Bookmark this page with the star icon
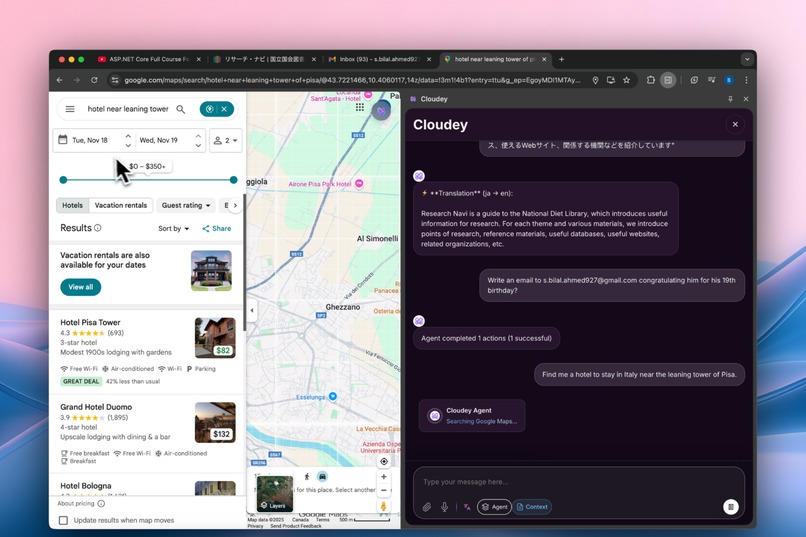The height and width of the screenshot is (537, 806). tap(626, 80)
